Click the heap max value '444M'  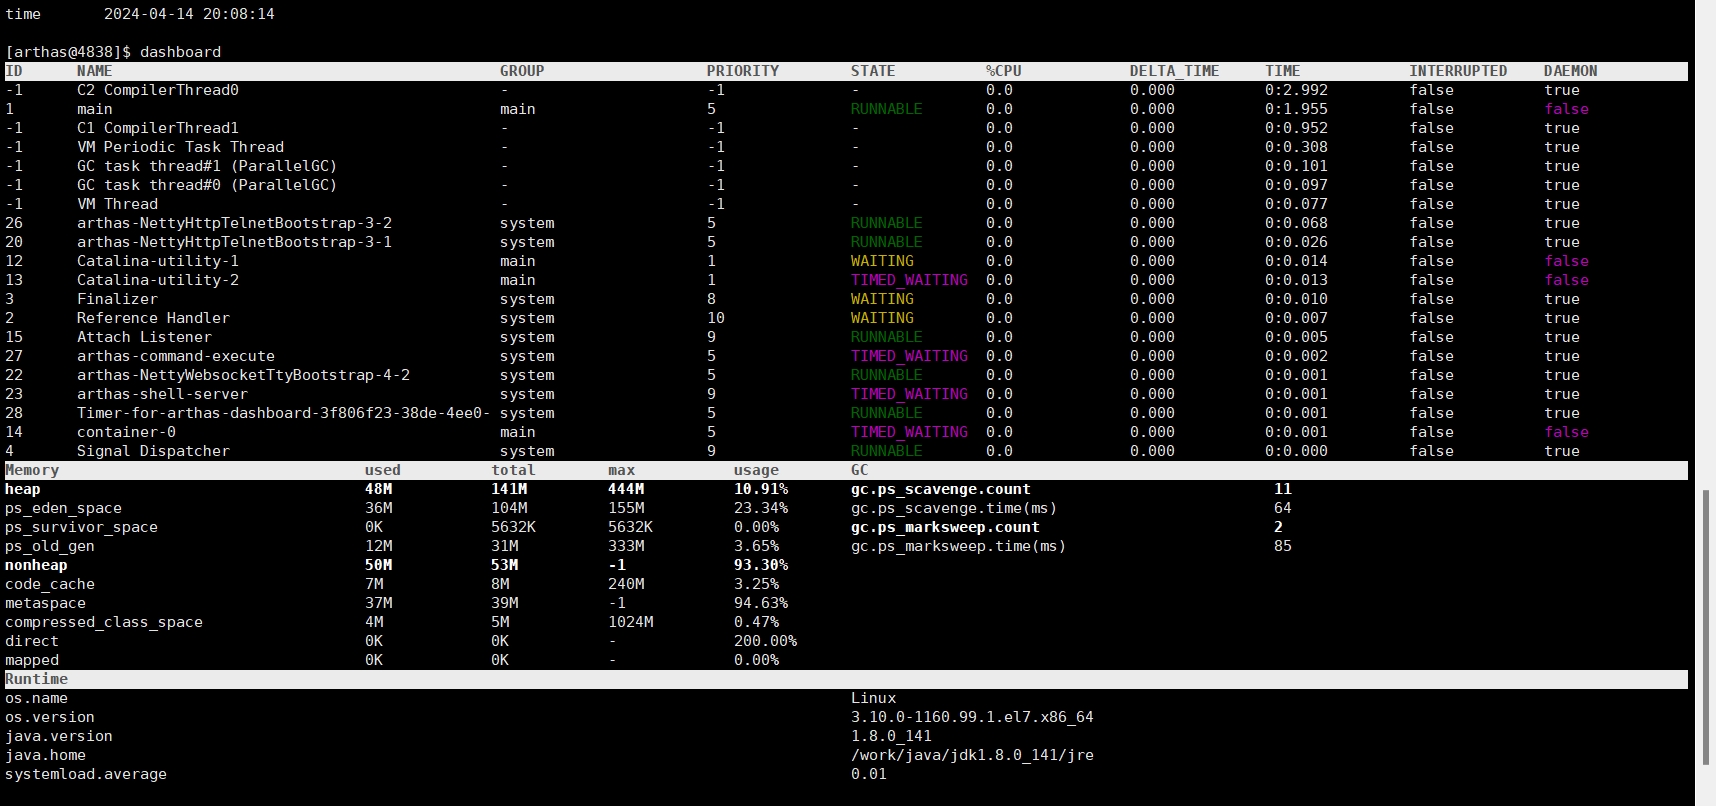pos(626,489)
